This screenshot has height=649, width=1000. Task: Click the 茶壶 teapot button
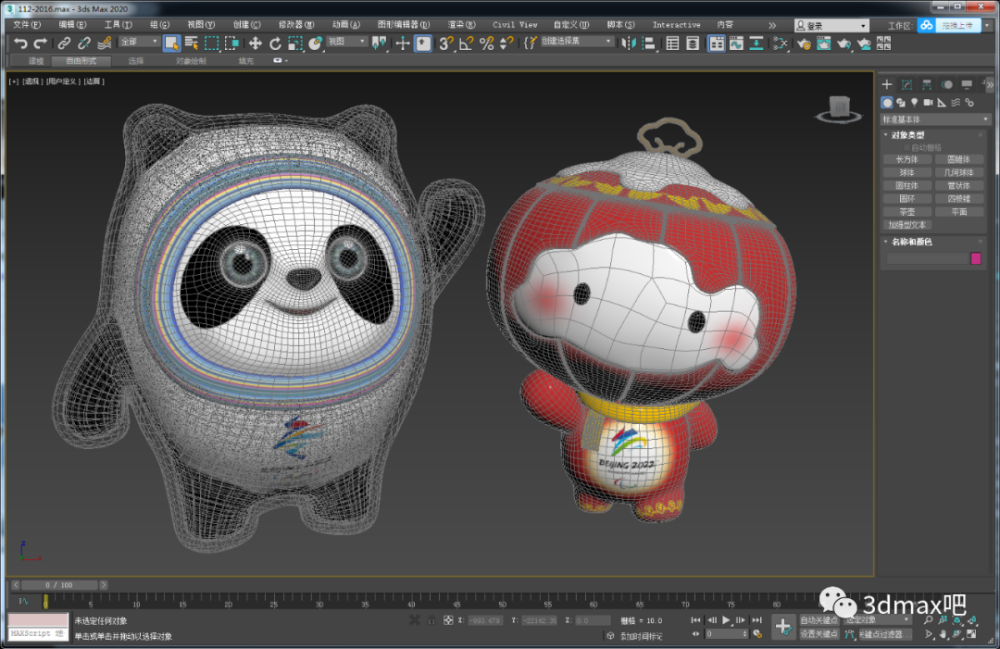[907, 212]
